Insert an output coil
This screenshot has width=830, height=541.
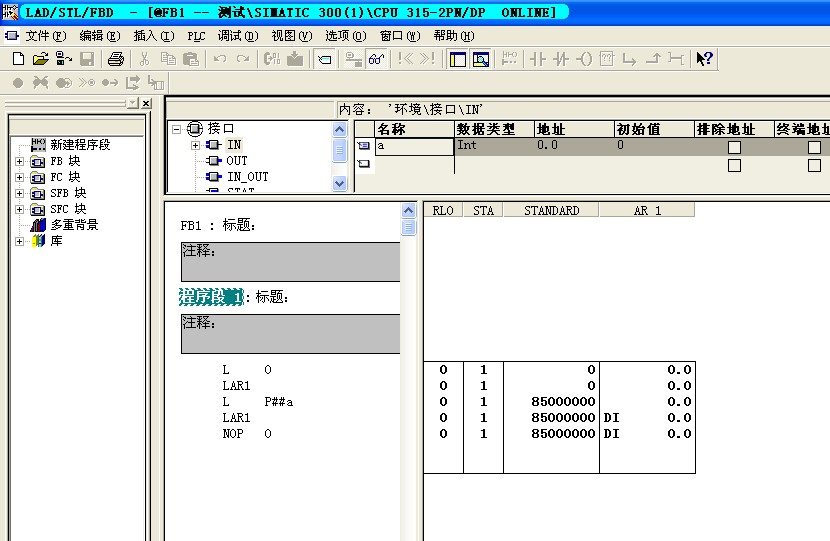click(x=584, y=59)
